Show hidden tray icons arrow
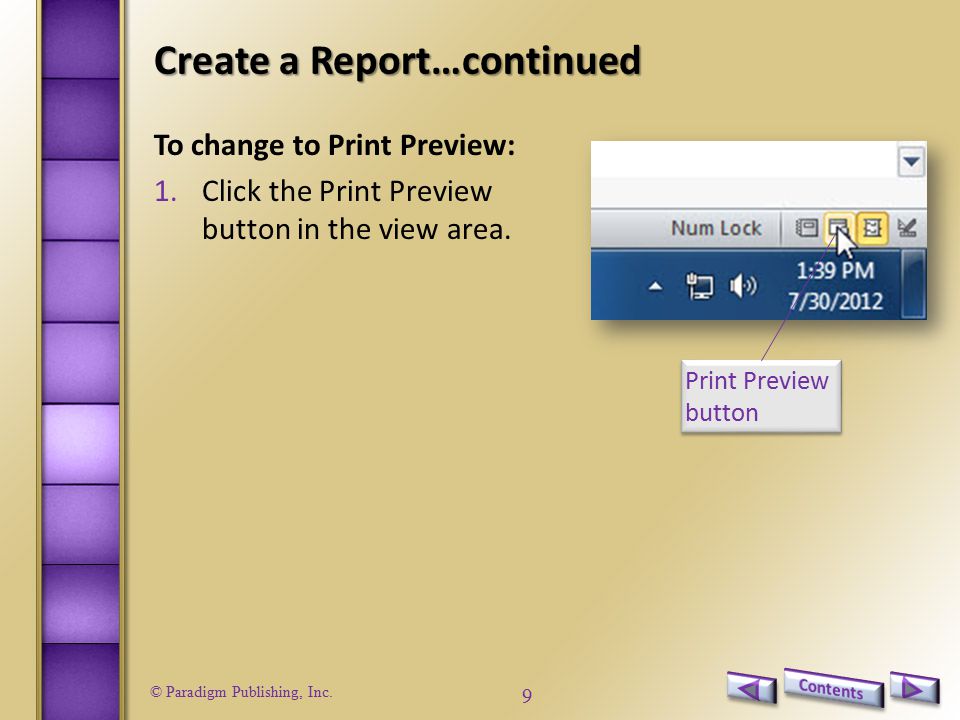 (x=655, y=286)
